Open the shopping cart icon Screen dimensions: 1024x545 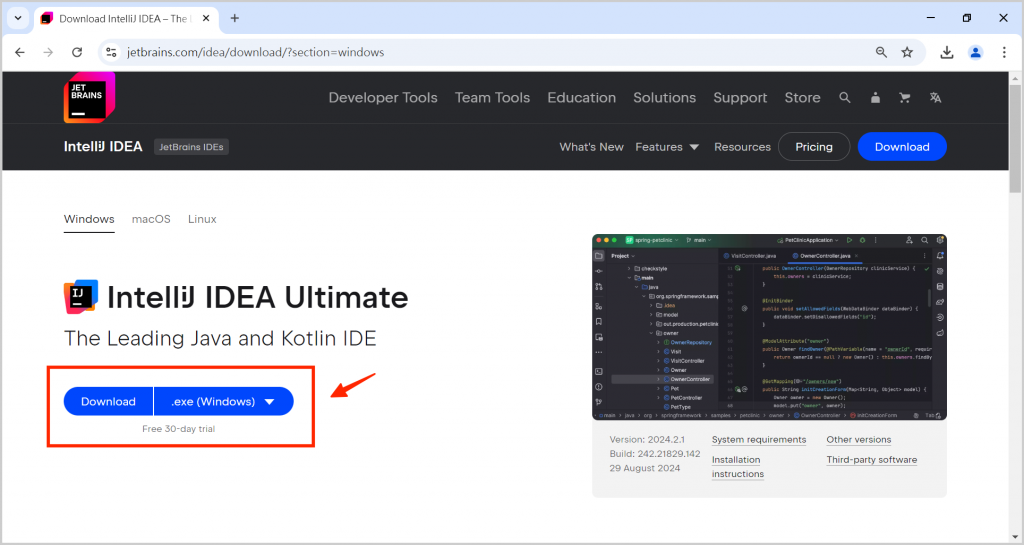click(904, 98)
